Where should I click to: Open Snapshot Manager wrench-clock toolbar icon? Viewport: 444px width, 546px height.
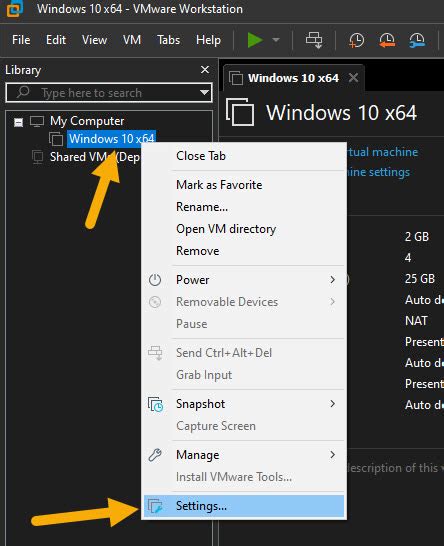[x=417, y=40]
